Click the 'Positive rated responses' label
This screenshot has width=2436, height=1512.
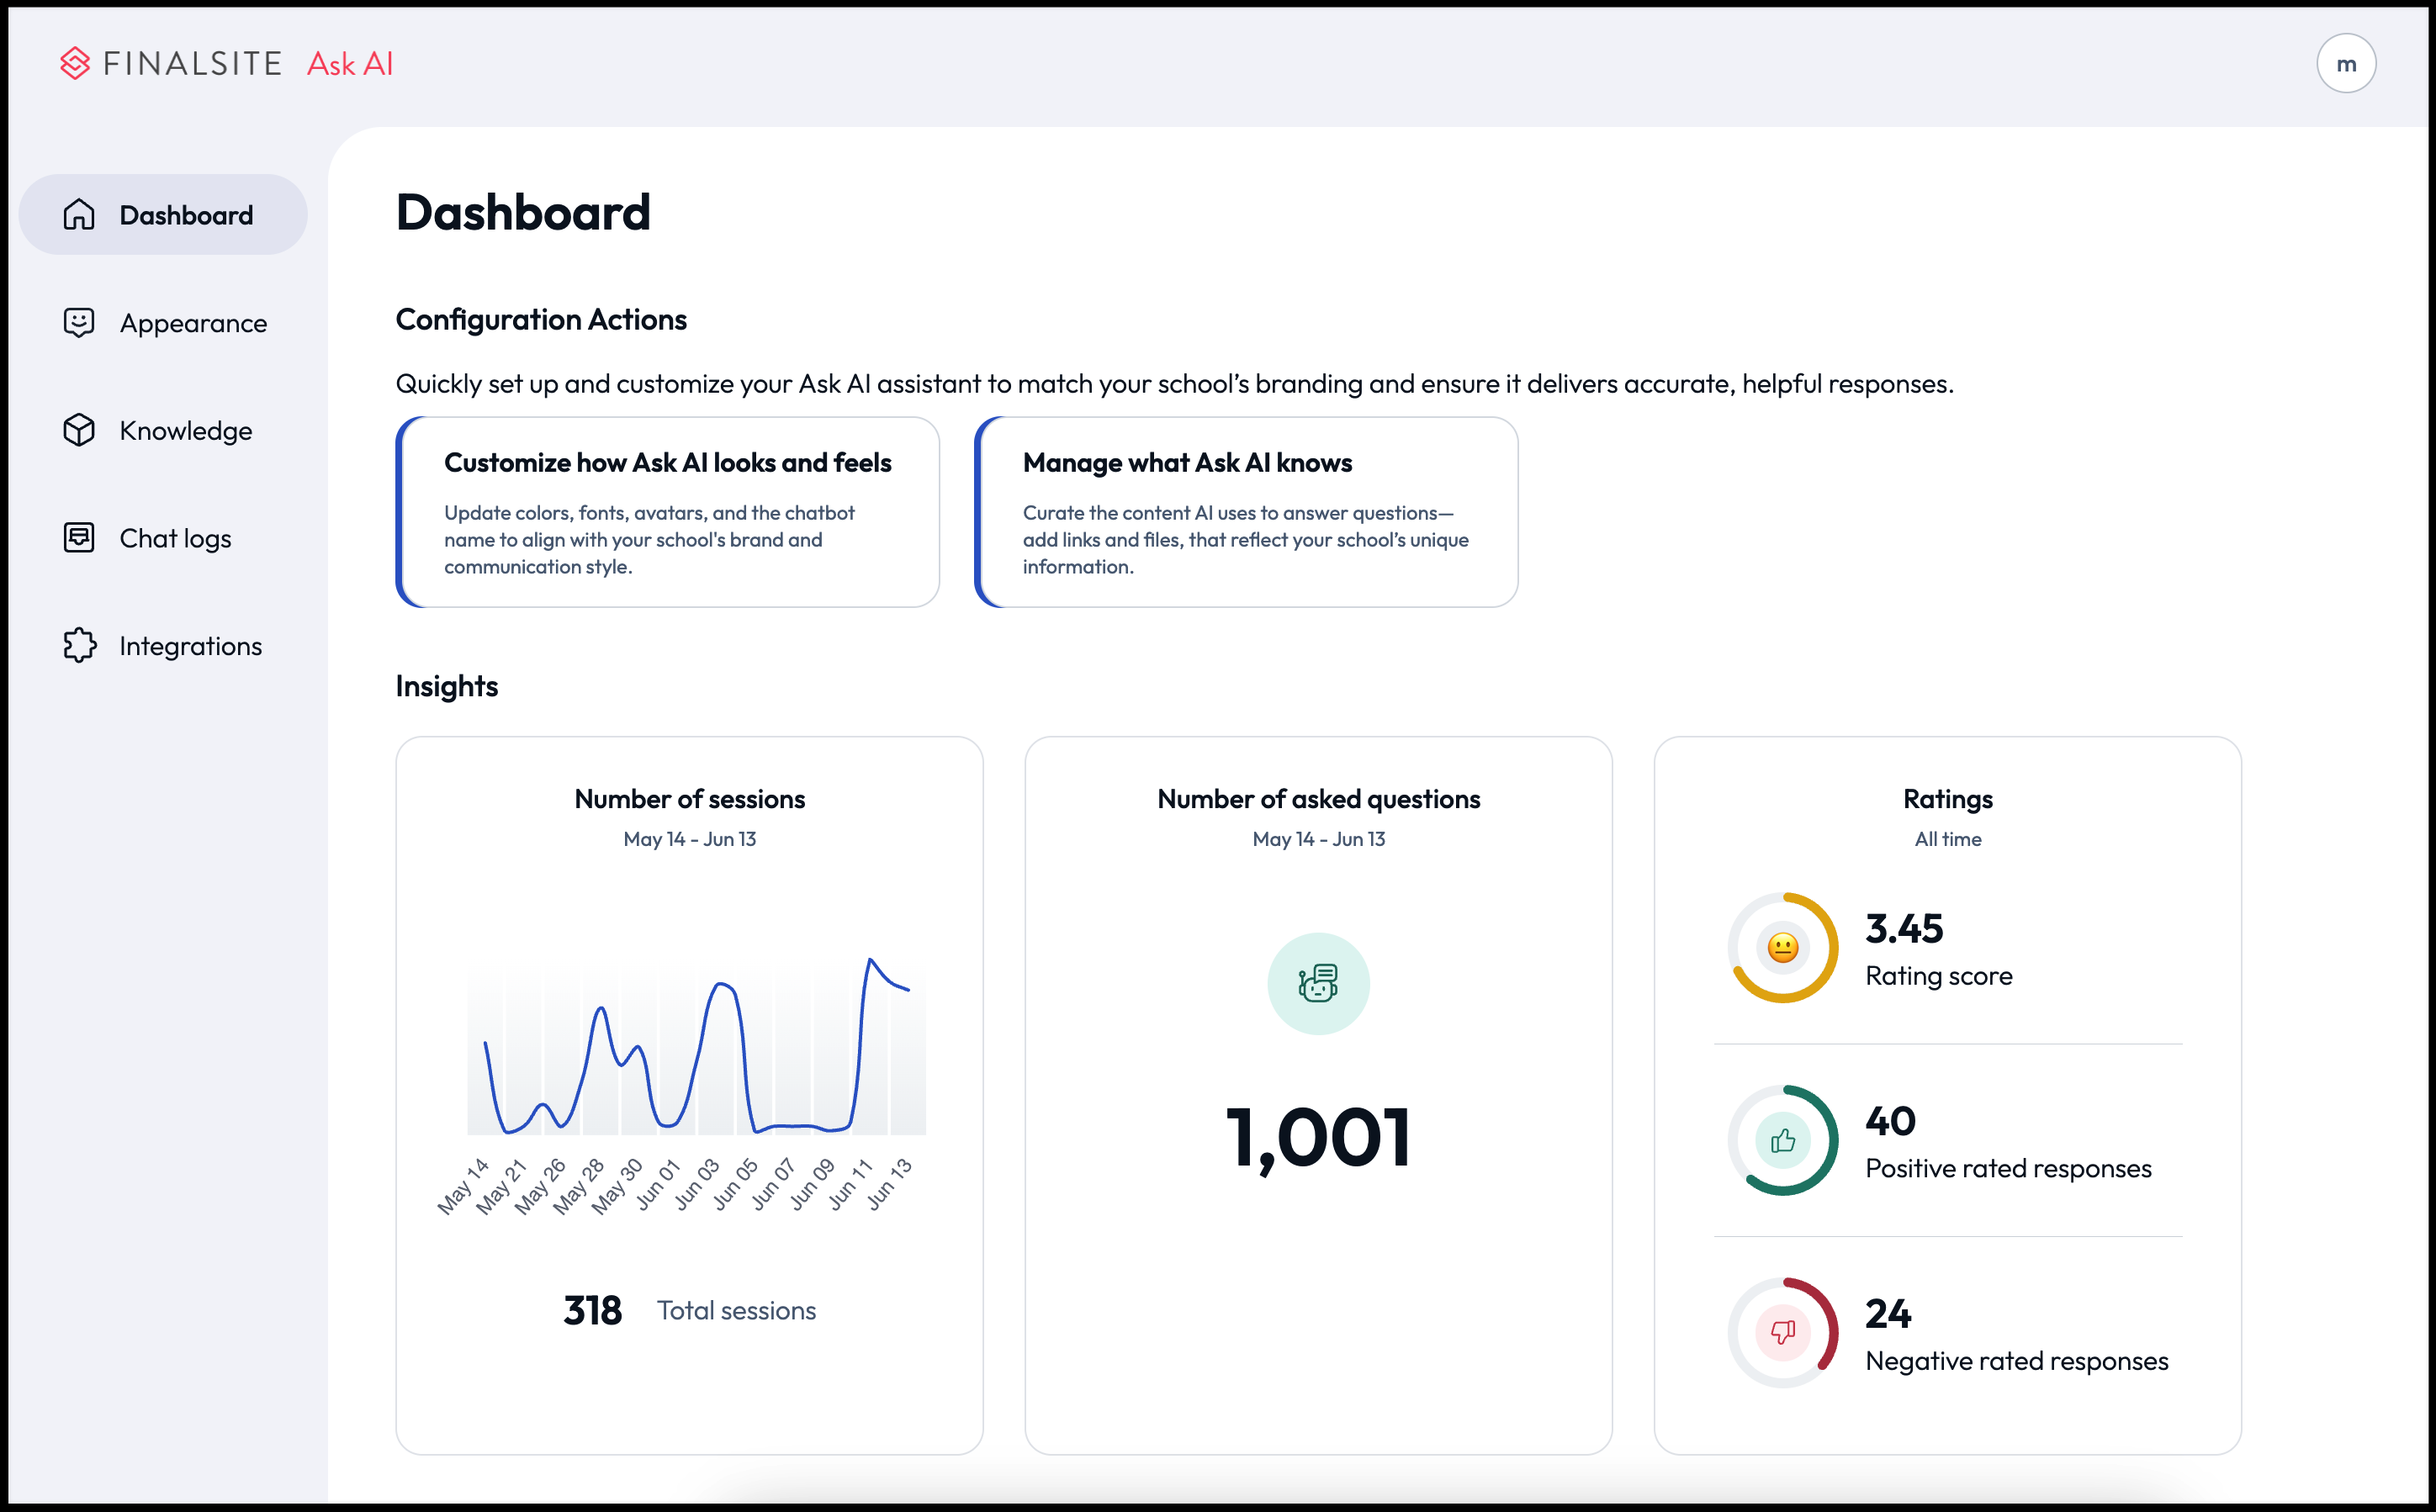point(2008,1168)
